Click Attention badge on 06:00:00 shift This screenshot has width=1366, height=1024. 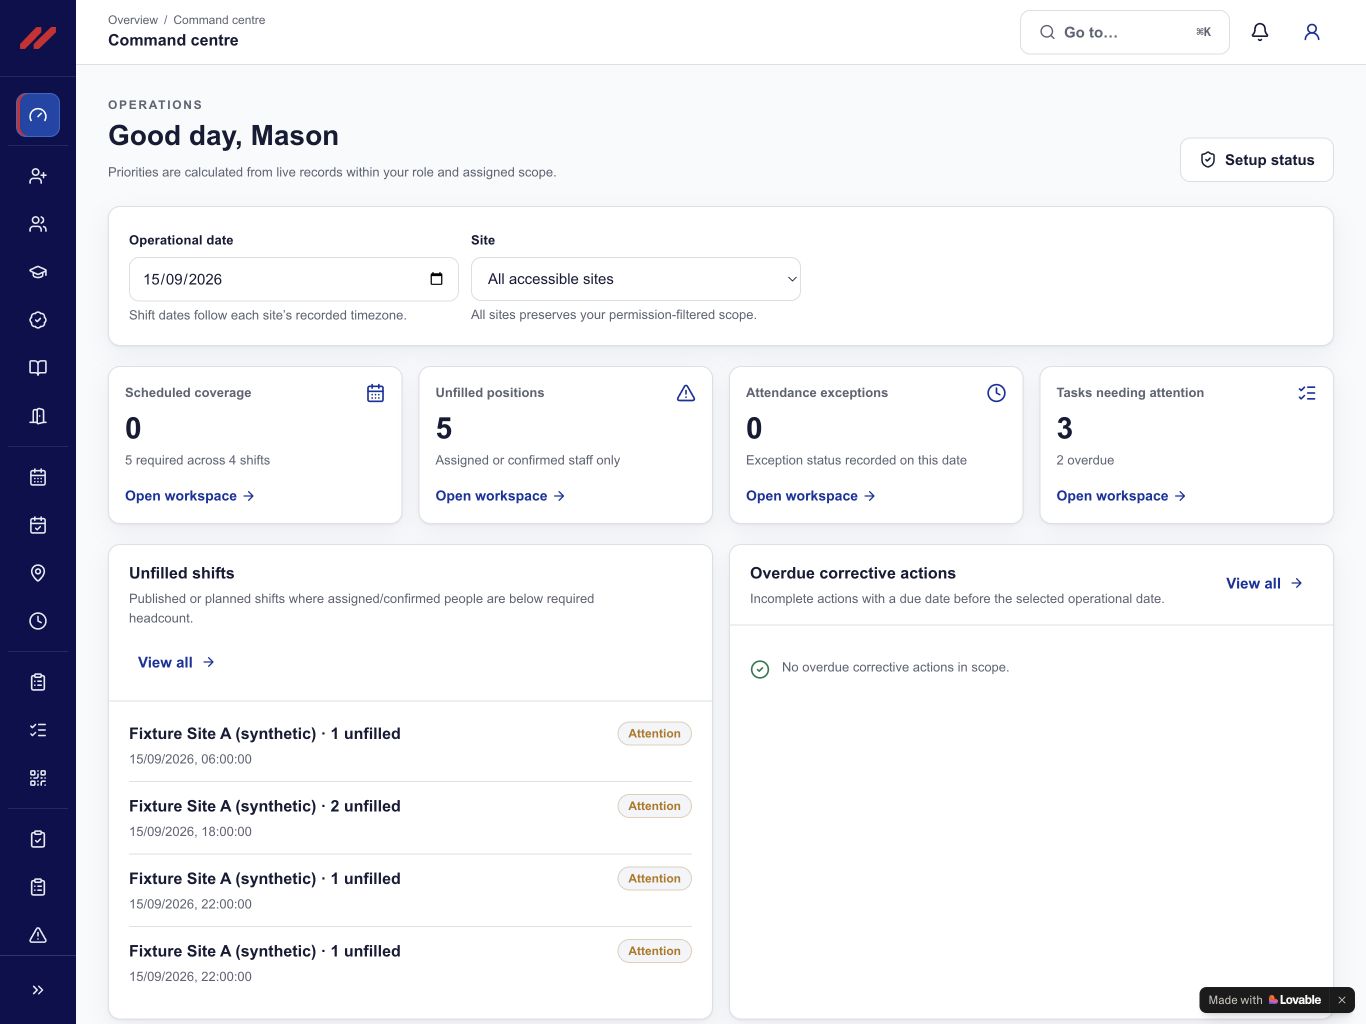click(654, 734)
